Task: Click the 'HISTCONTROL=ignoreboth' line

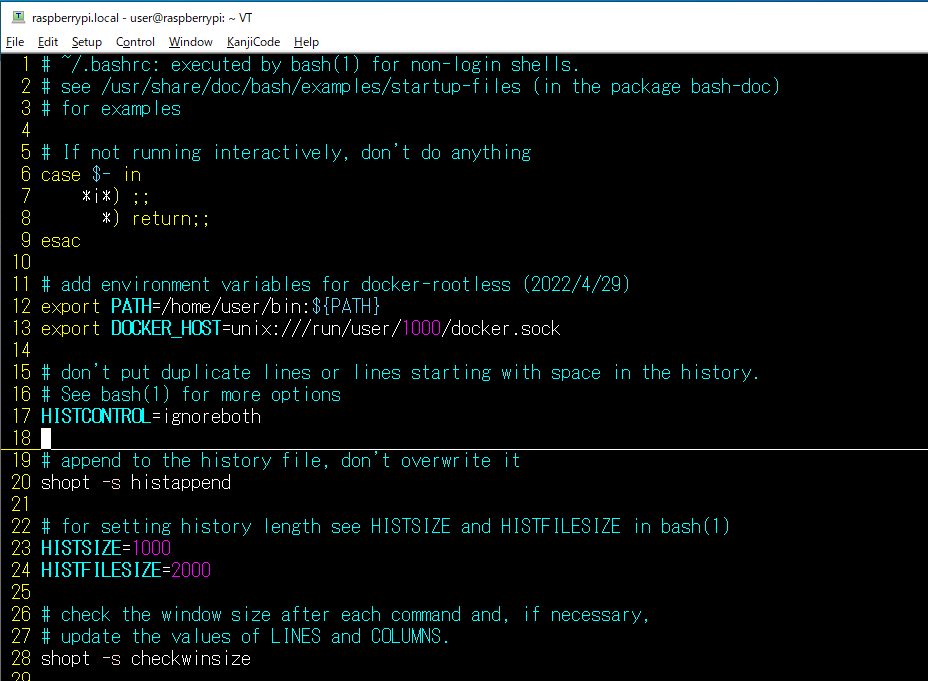Action: (150, 417)
